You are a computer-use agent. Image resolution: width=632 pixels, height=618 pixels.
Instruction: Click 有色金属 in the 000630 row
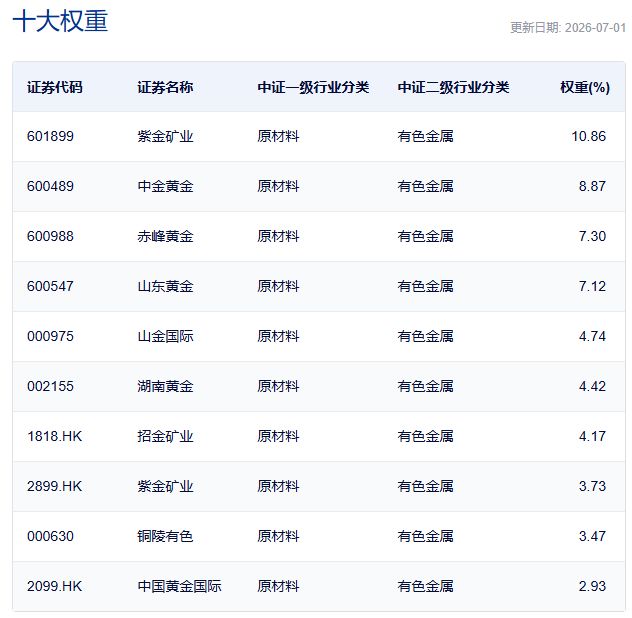(x=426, y=536)
